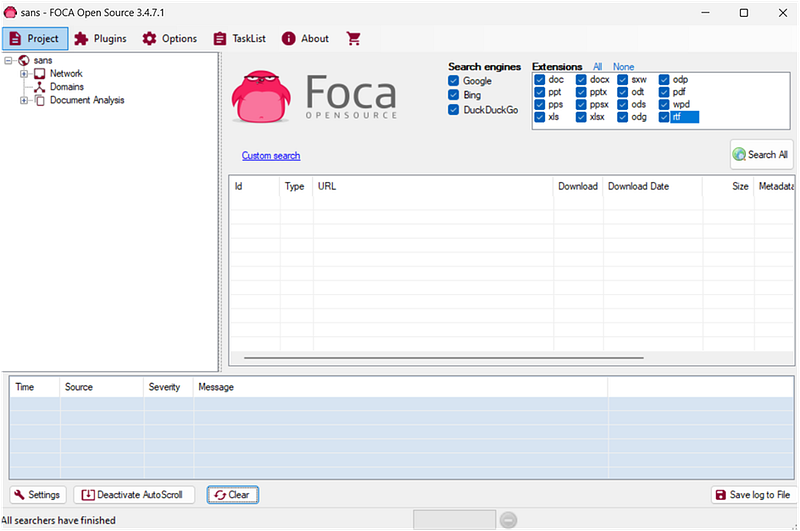
Task: Click the results horizontal scrollbar
Action: (x=443, y=358)
